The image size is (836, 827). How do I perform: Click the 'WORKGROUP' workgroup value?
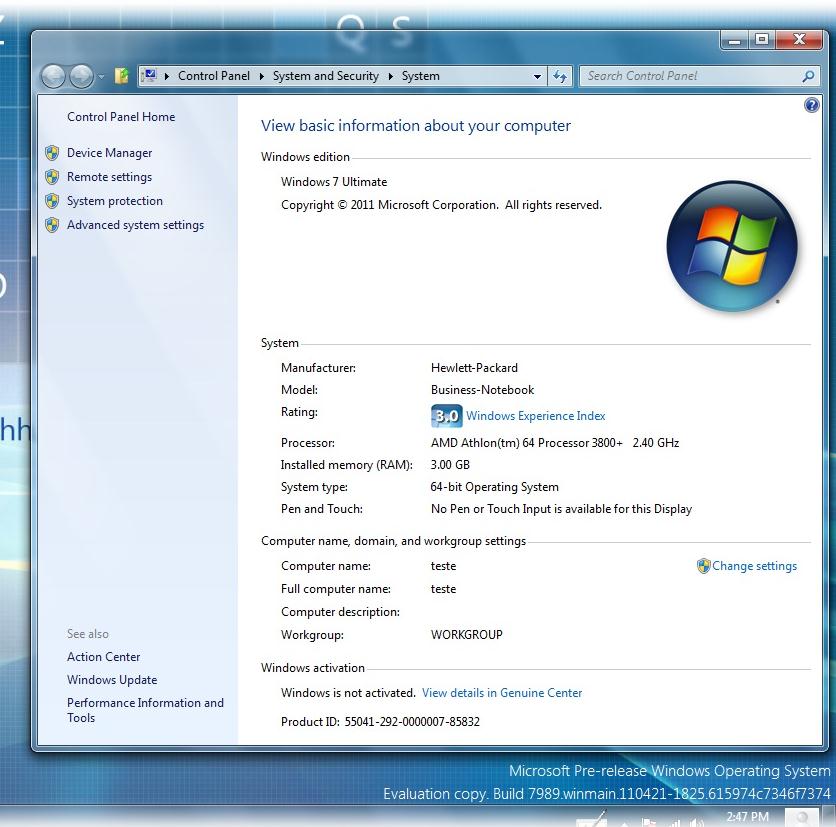coord(467,635)
